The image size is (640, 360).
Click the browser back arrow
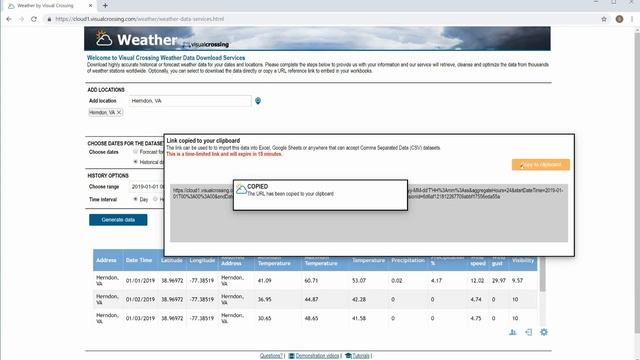click(x=9, y=19)
